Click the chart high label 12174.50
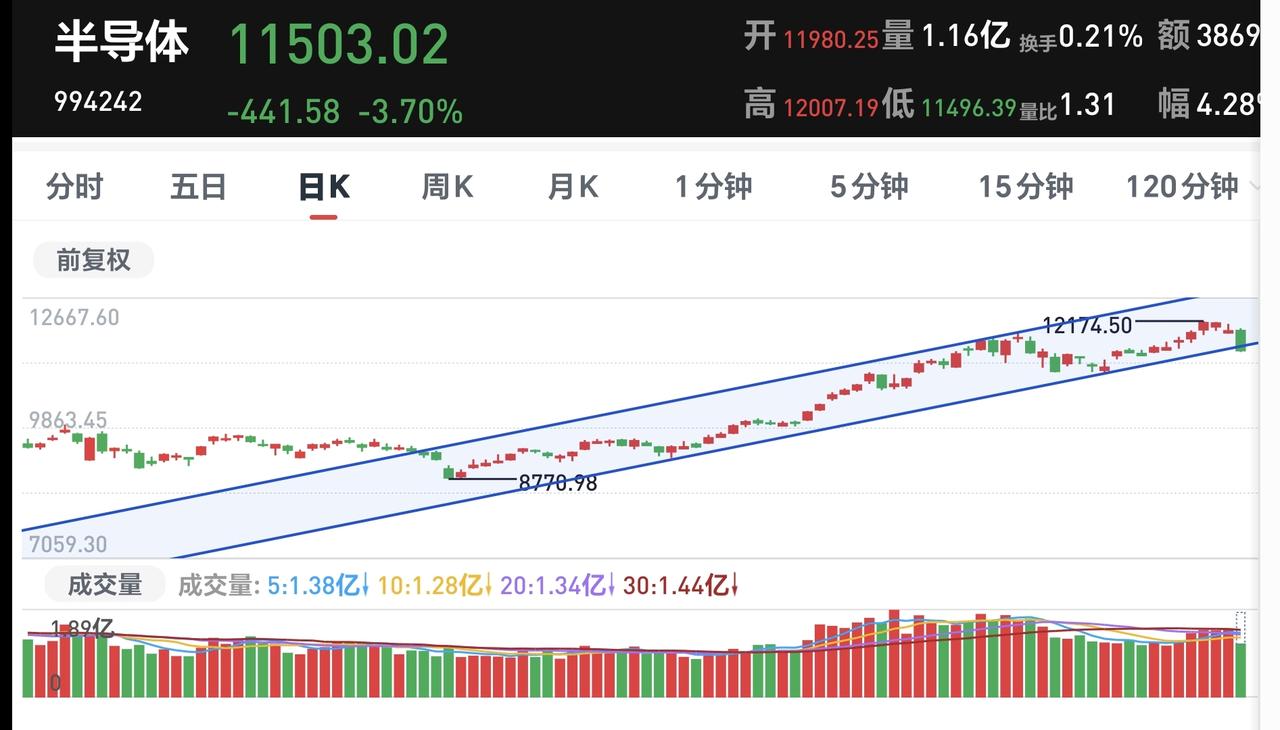Viewport: 1280px width, 730px height. click(x=1087, y=325)
